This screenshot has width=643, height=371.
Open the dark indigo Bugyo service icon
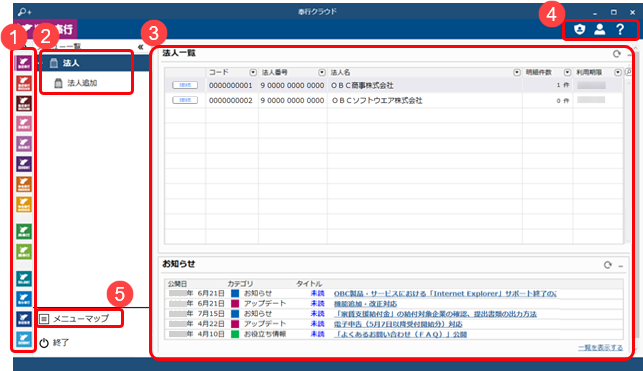click(x=24, y=164)
